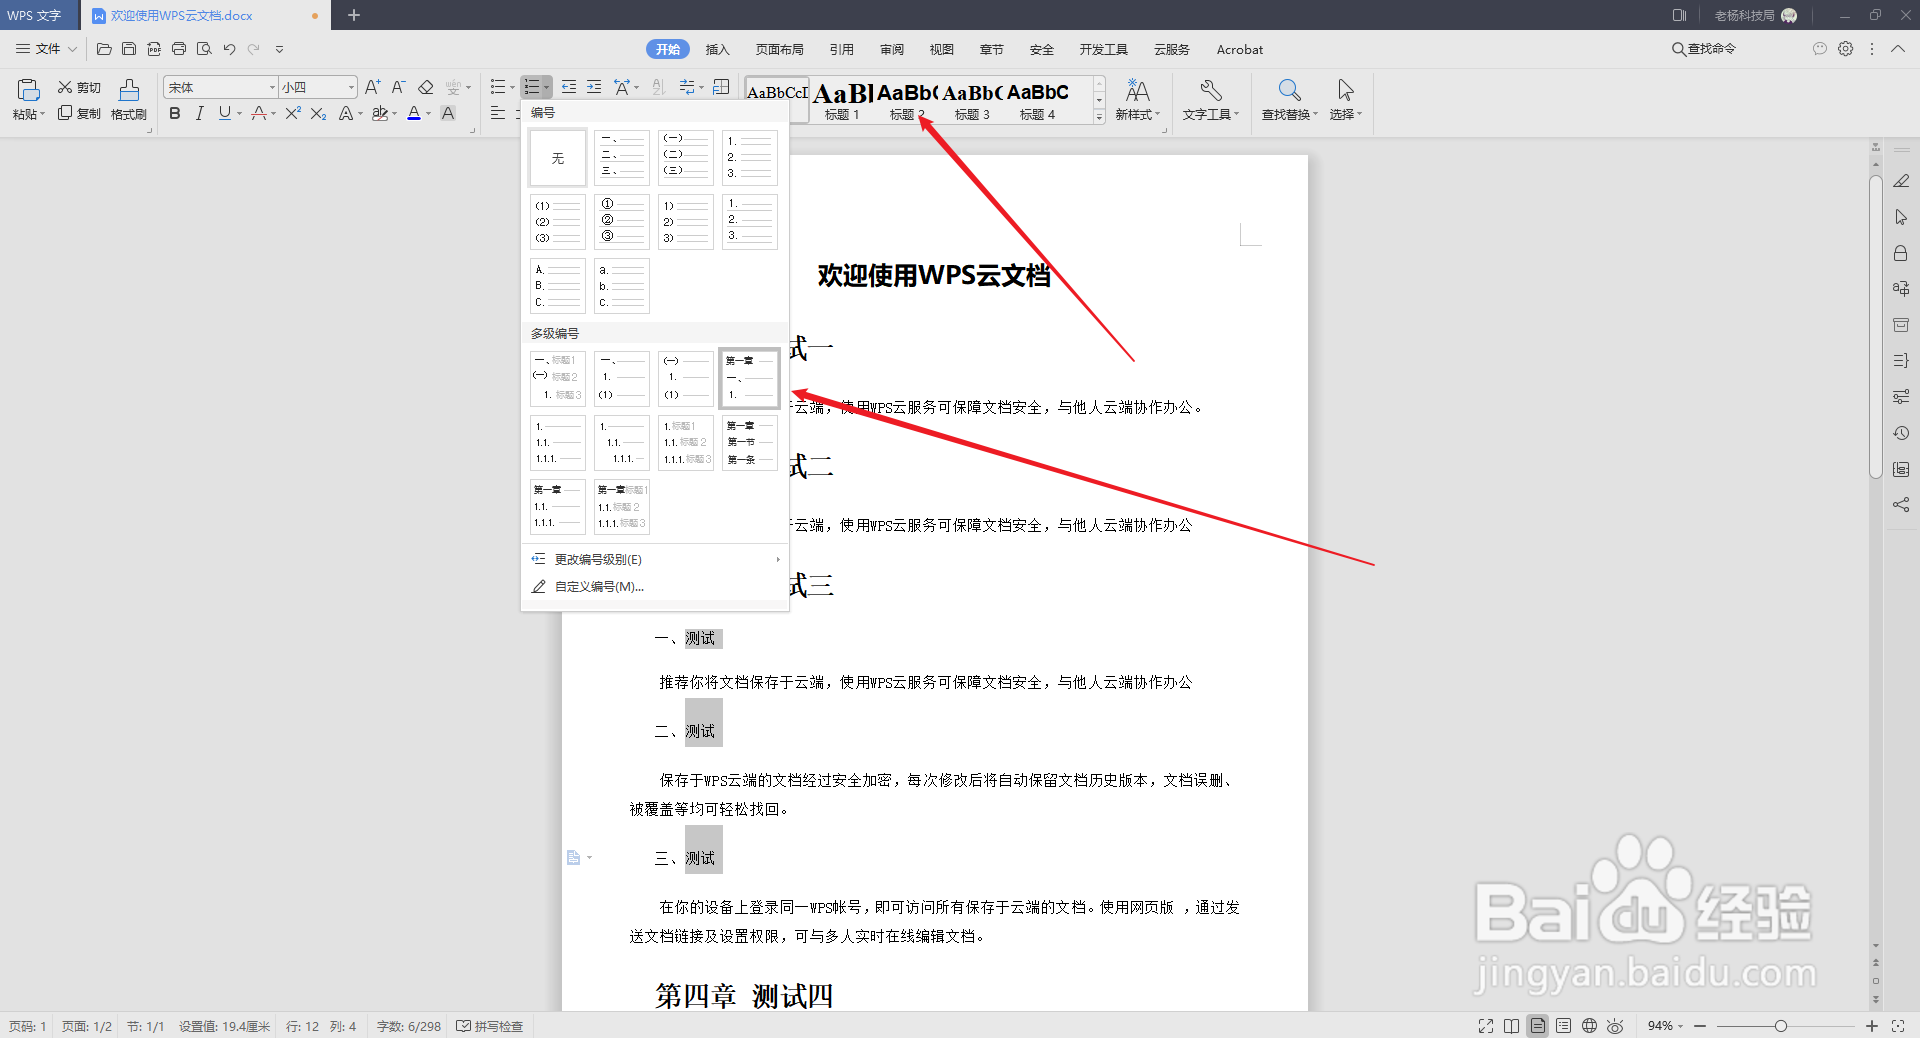Open a new document tab with plus
1920x1038 pixels.
coord(354,15)
